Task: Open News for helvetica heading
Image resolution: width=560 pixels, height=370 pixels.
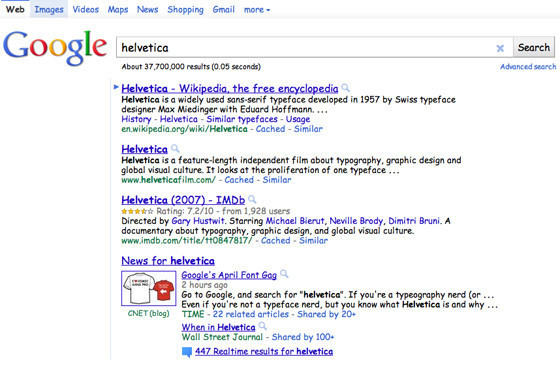Action: 168,261
